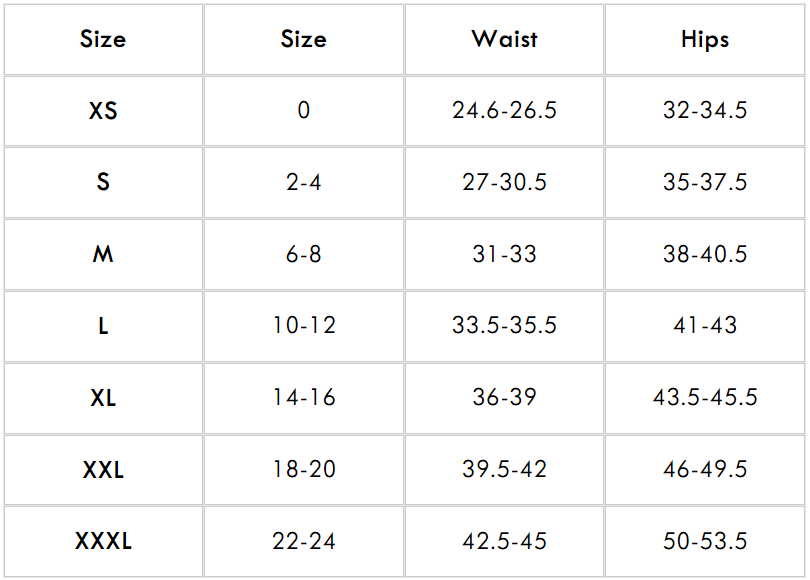
Task: Select the XXL size row label
Action: [x=103, y=469]
